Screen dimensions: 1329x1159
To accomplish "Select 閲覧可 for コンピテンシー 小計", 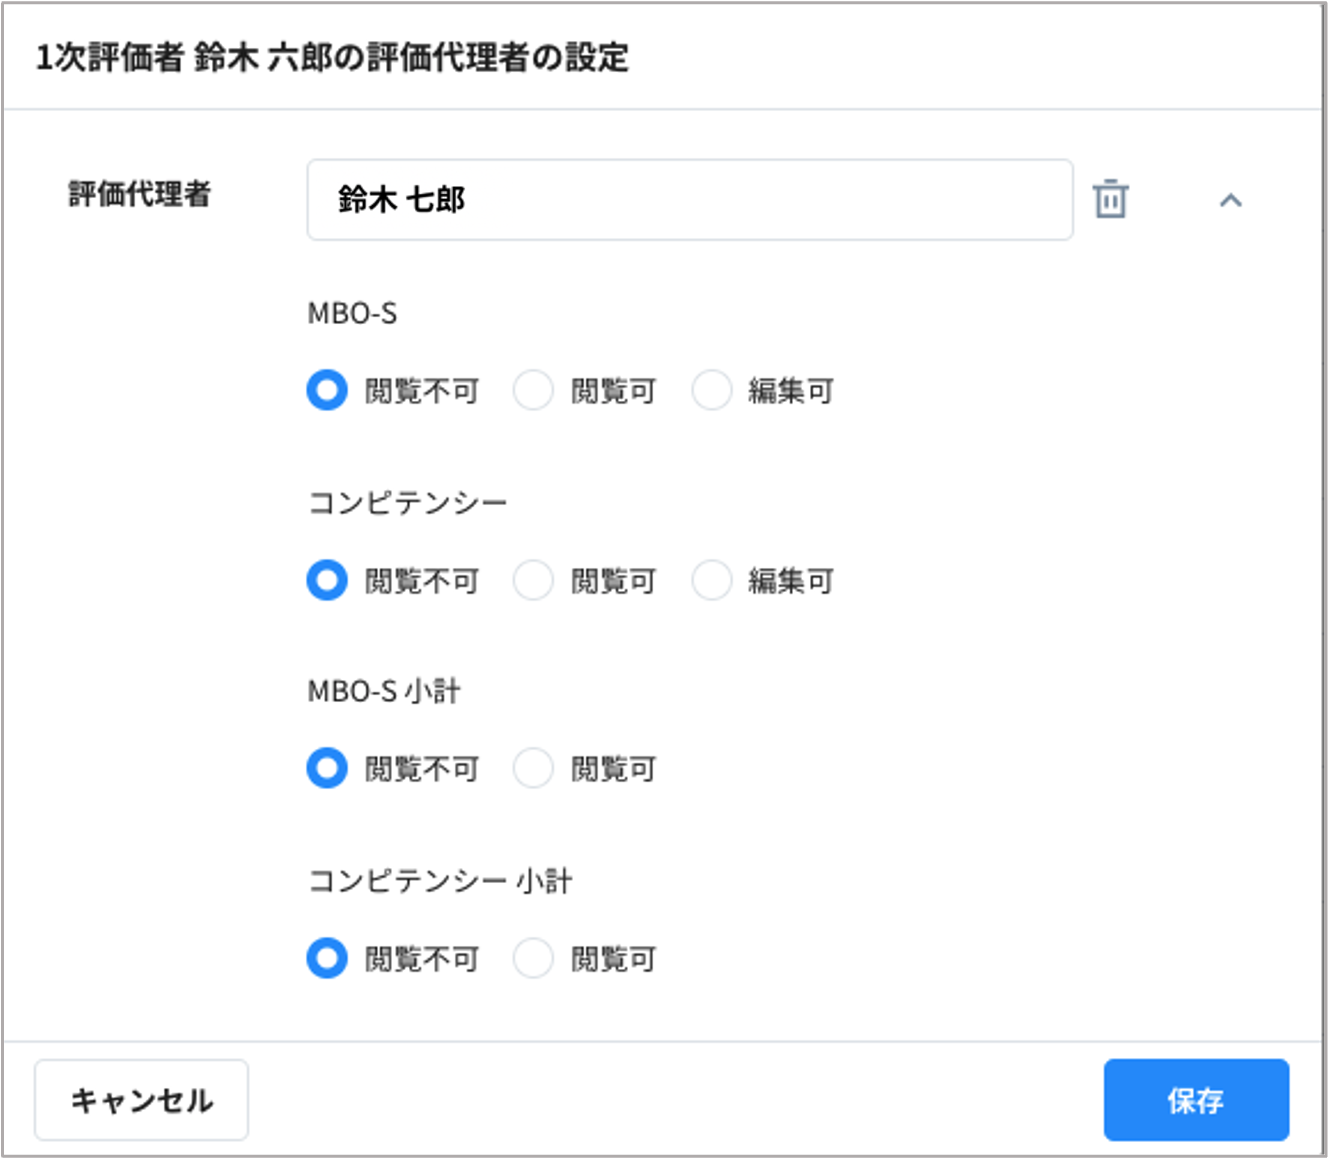I will click(533, 958).
